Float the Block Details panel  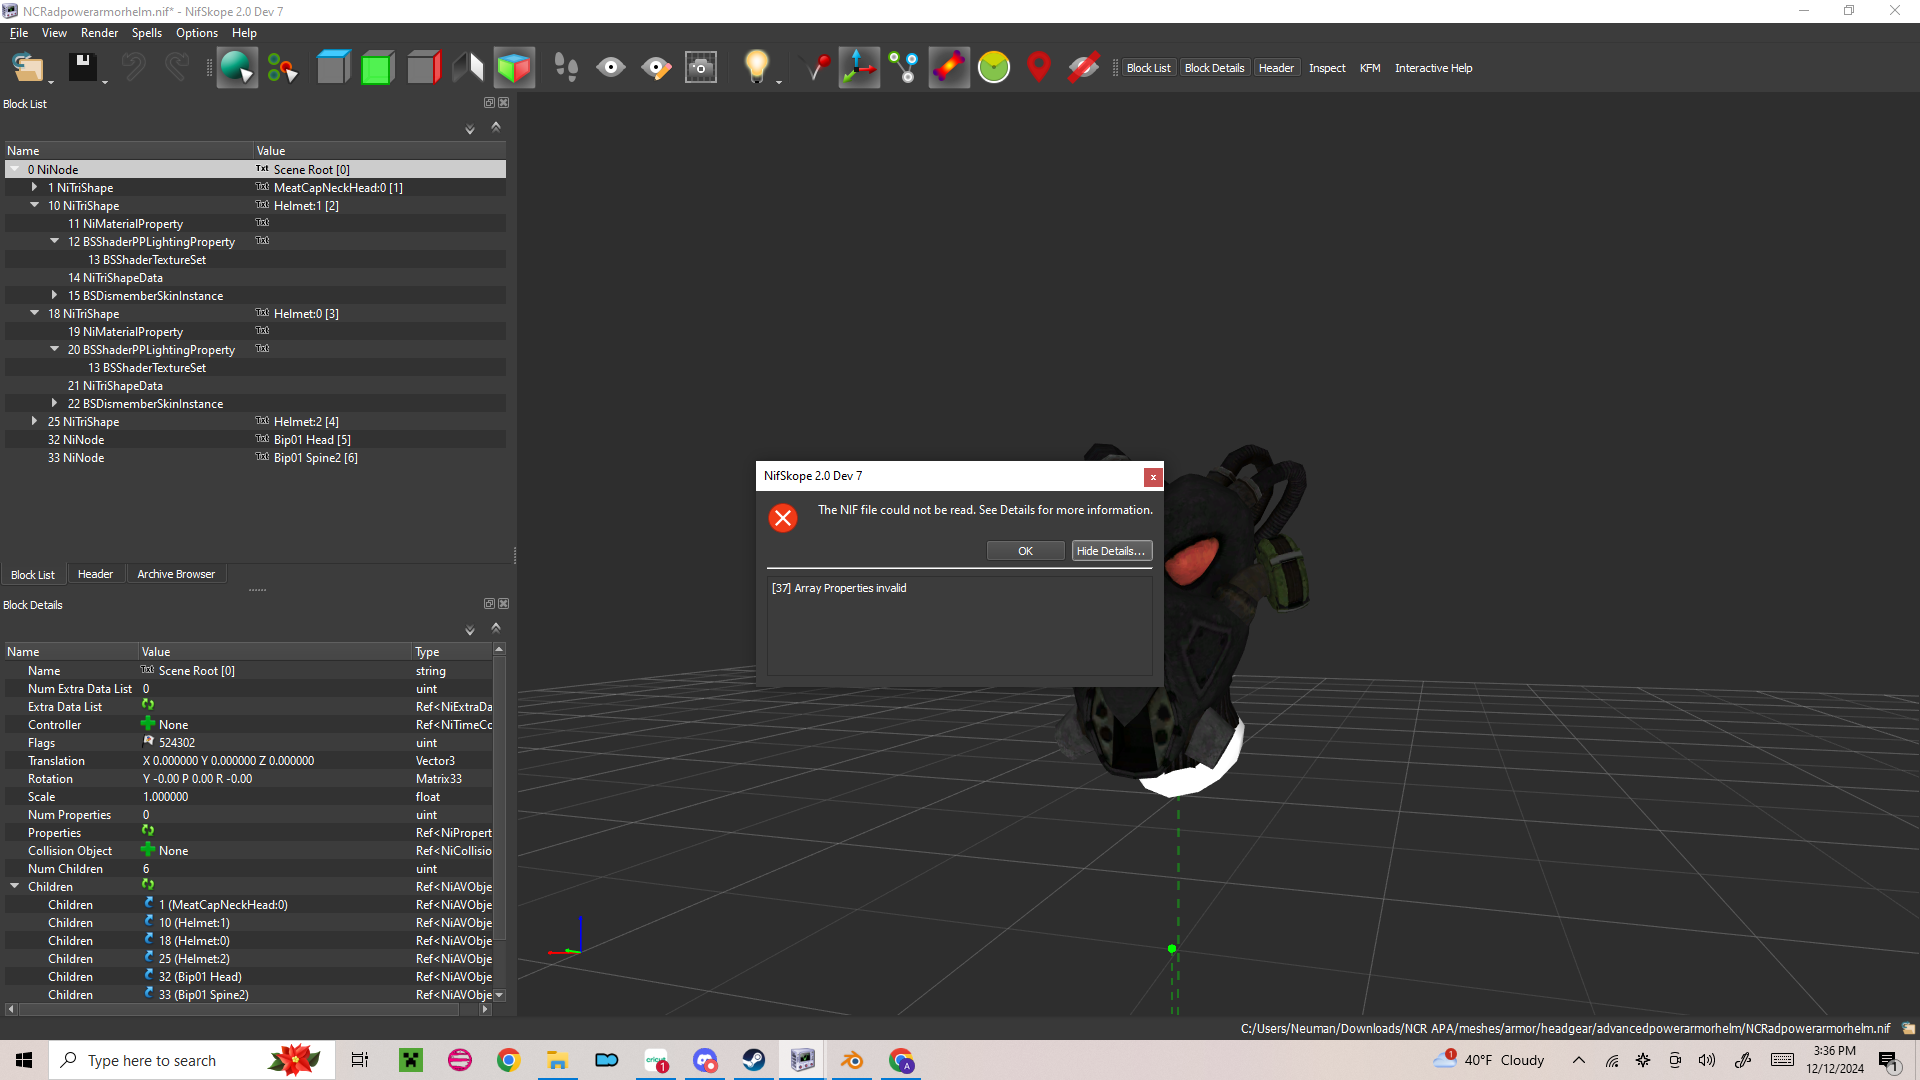click(x=489, y=604)
